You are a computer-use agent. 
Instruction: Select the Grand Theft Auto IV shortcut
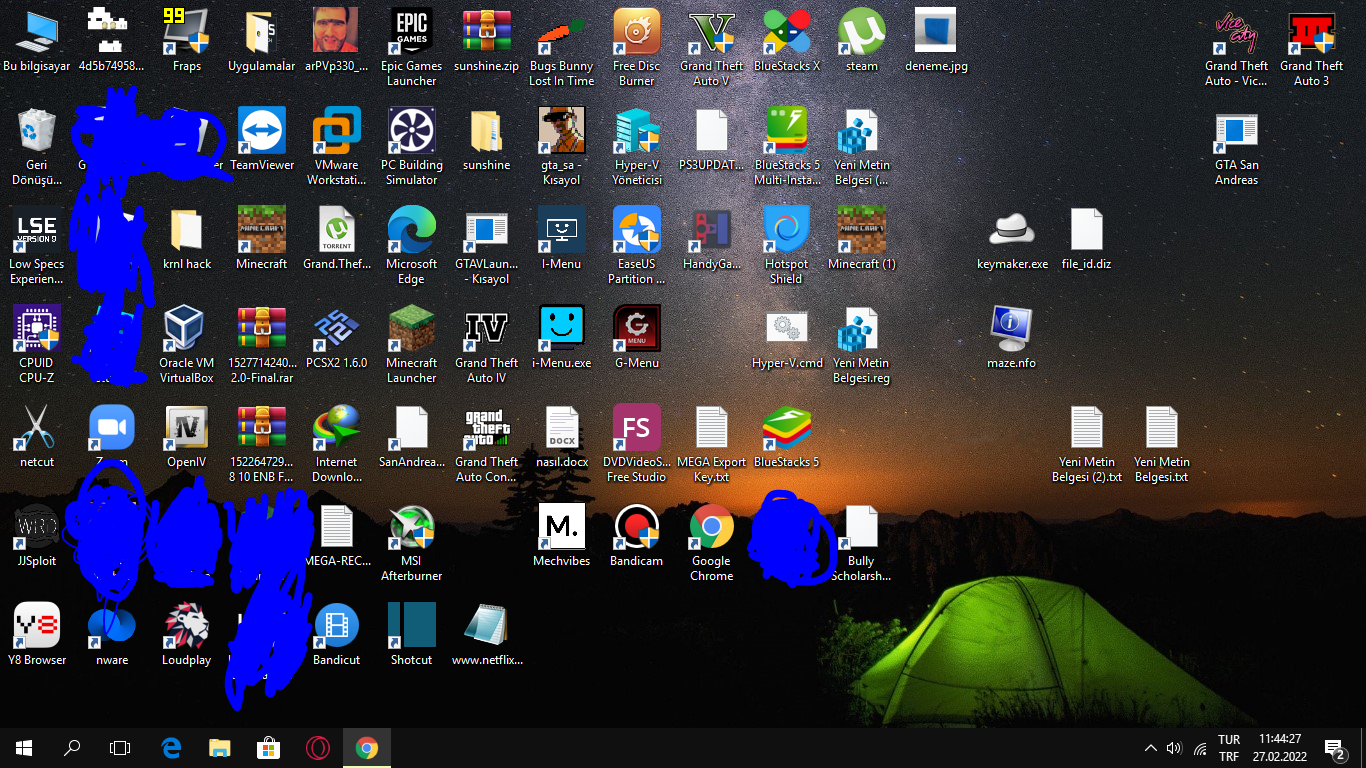487,345
